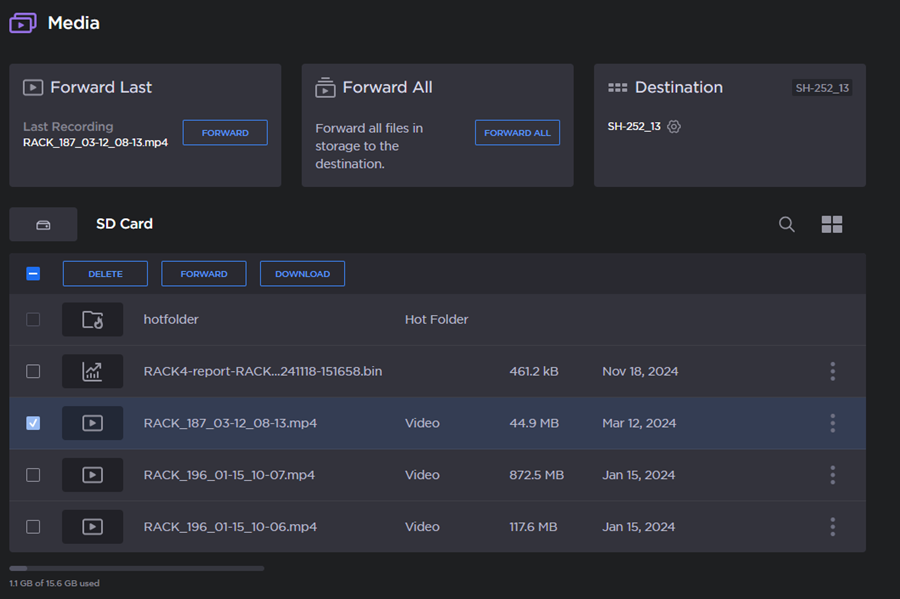Open options menu for RACK_196_01-15_10-06.mp4
Screen dimensions: 900x599
point(832,527)
